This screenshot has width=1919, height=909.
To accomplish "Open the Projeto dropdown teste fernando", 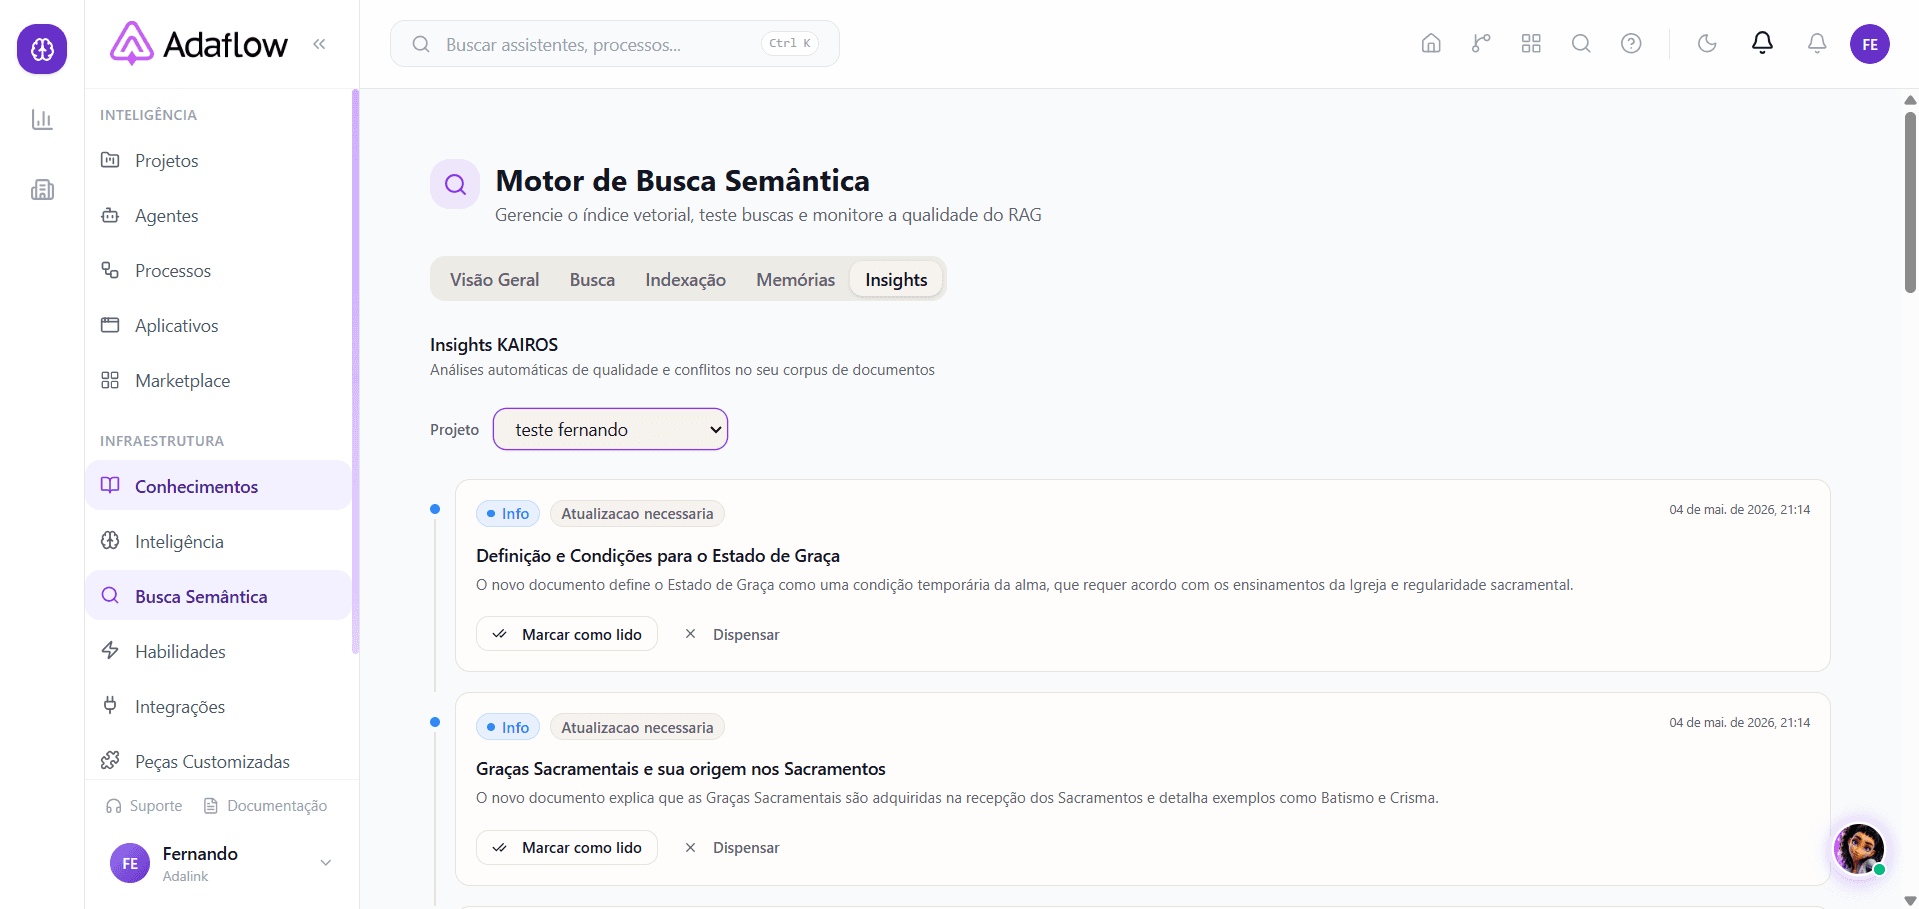I will coord(610,429).
